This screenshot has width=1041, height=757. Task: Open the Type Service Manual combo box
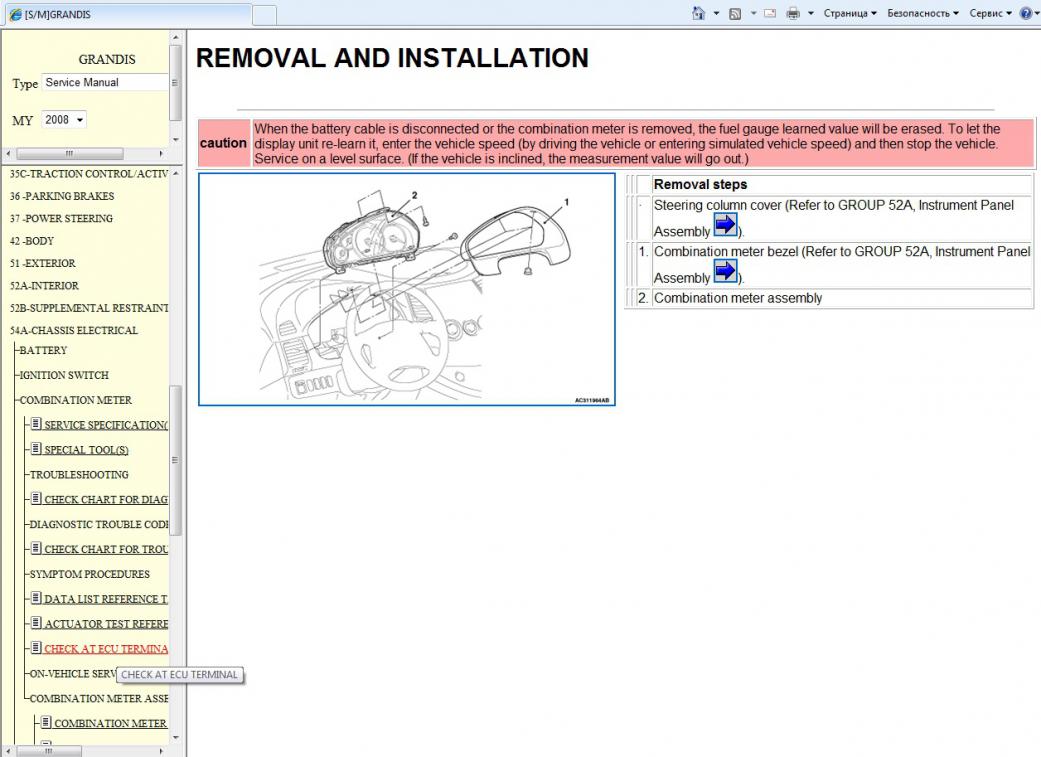coord(105,82)
